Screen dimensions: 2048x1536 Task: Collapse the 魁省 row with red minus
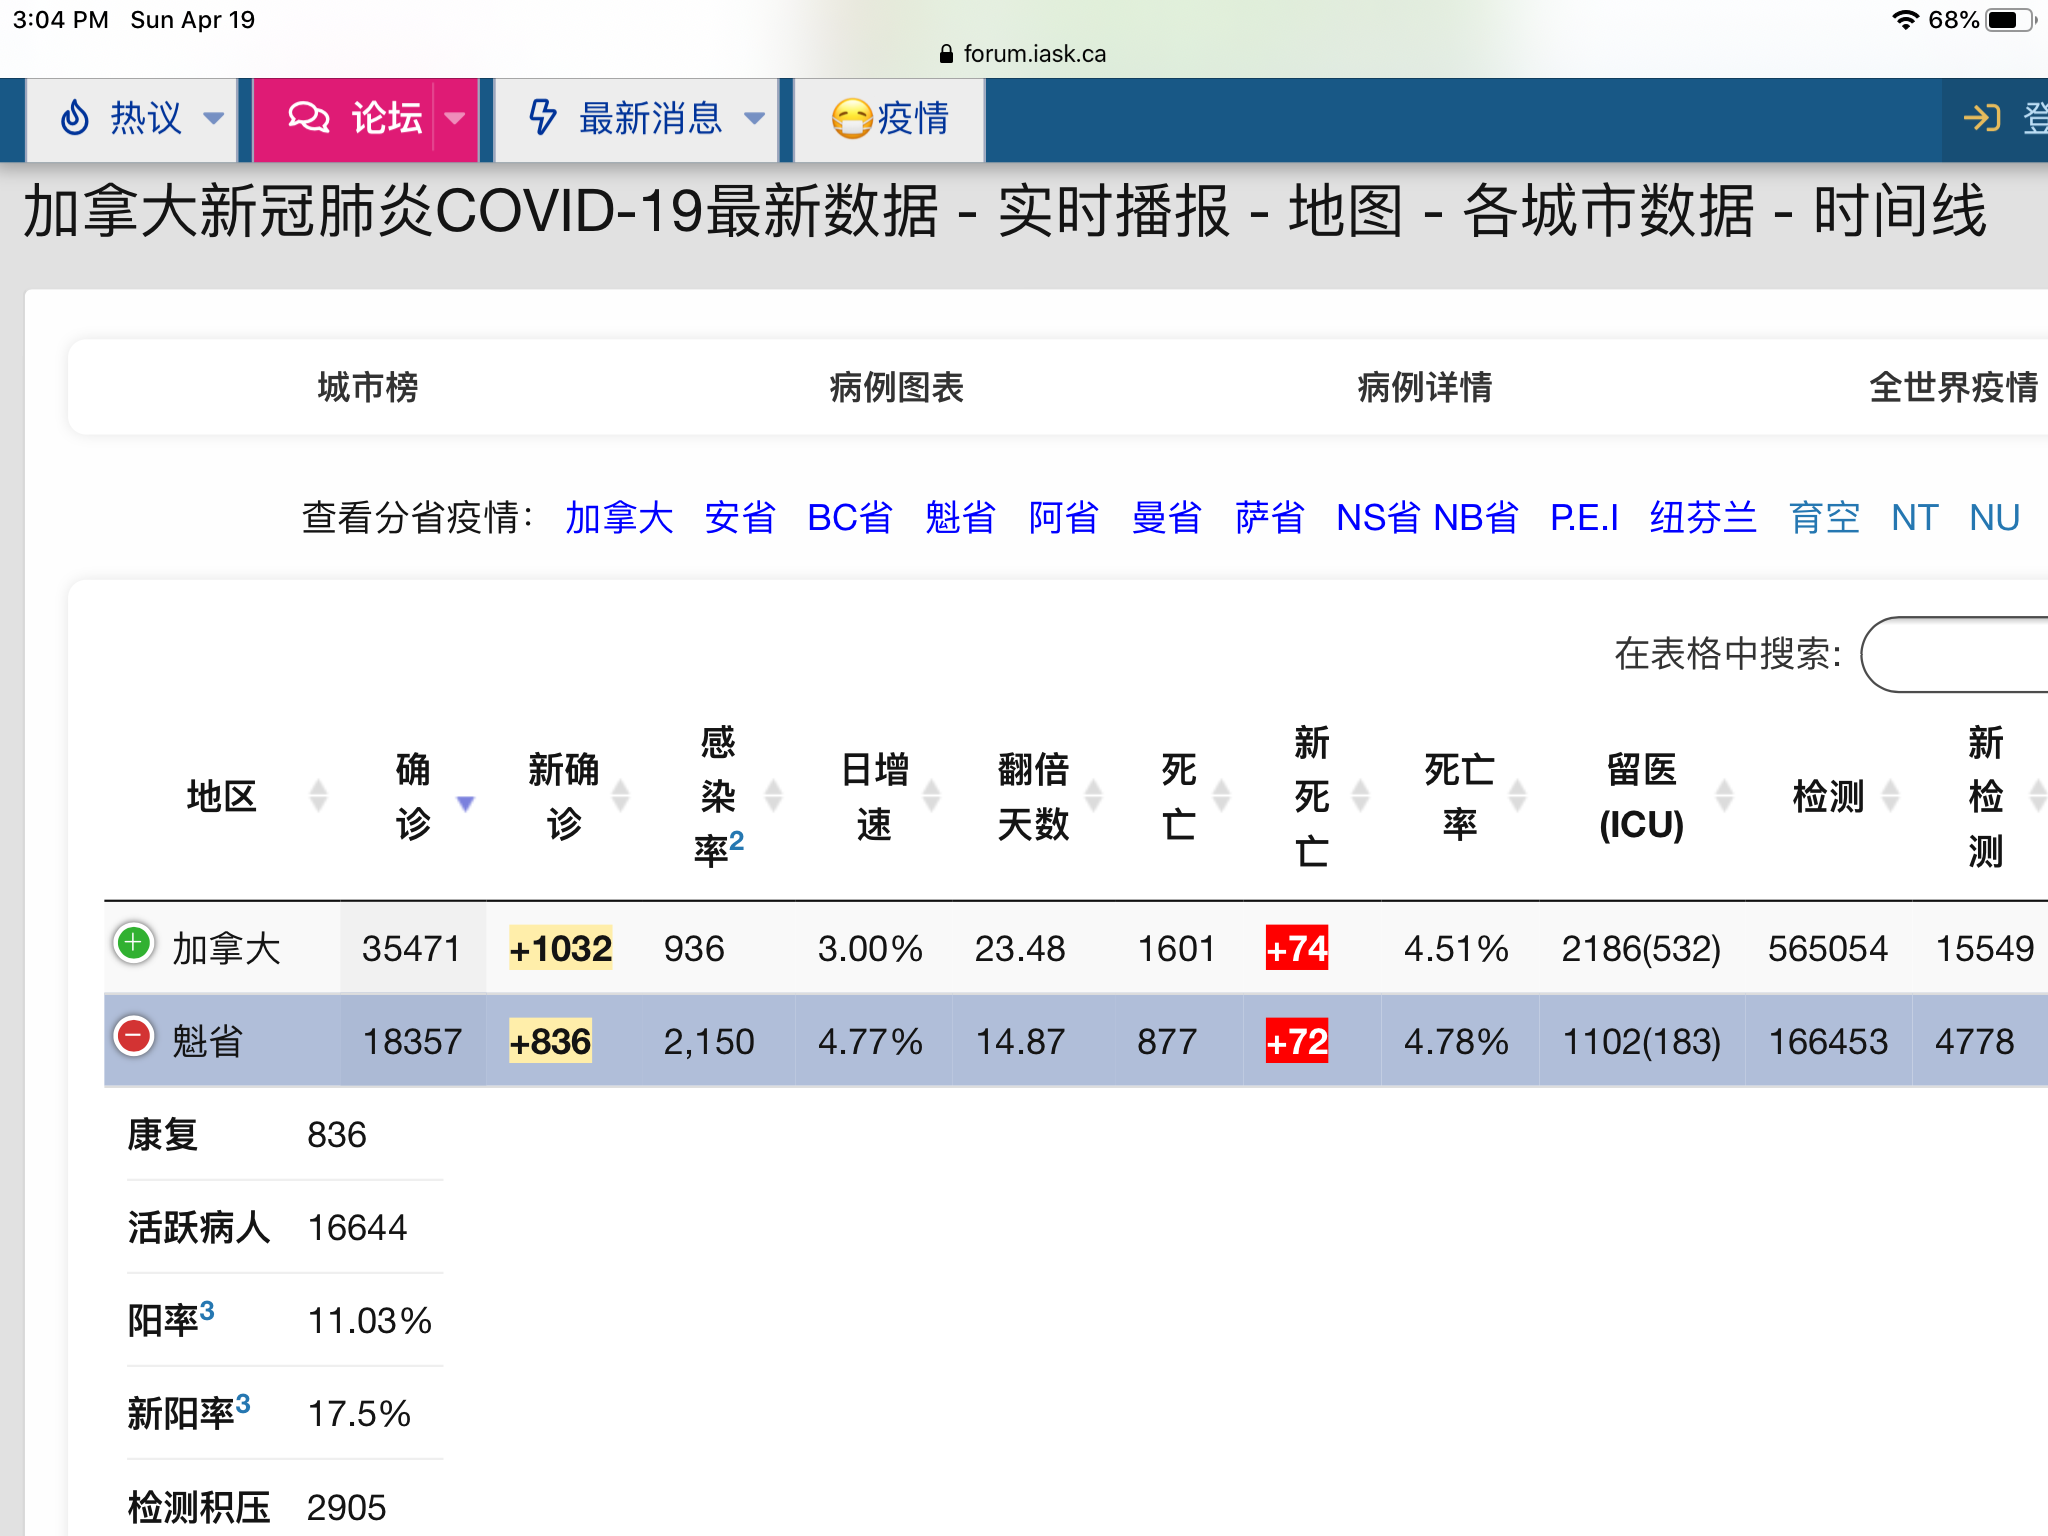pos(133,1036)
